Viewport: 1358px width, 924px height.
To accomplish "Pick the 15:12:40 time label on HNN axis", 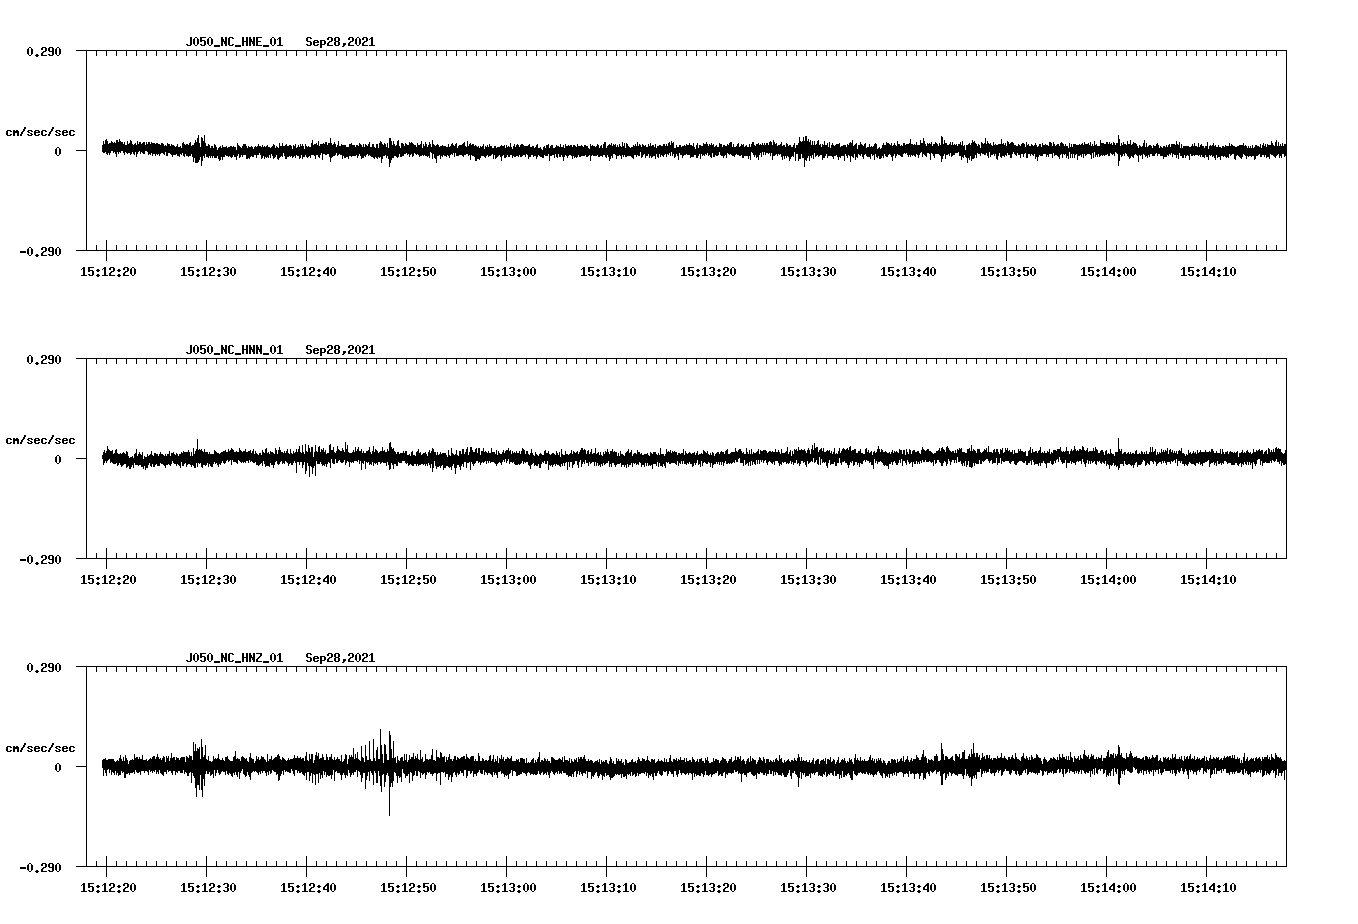I will click(x=308, y=580).
